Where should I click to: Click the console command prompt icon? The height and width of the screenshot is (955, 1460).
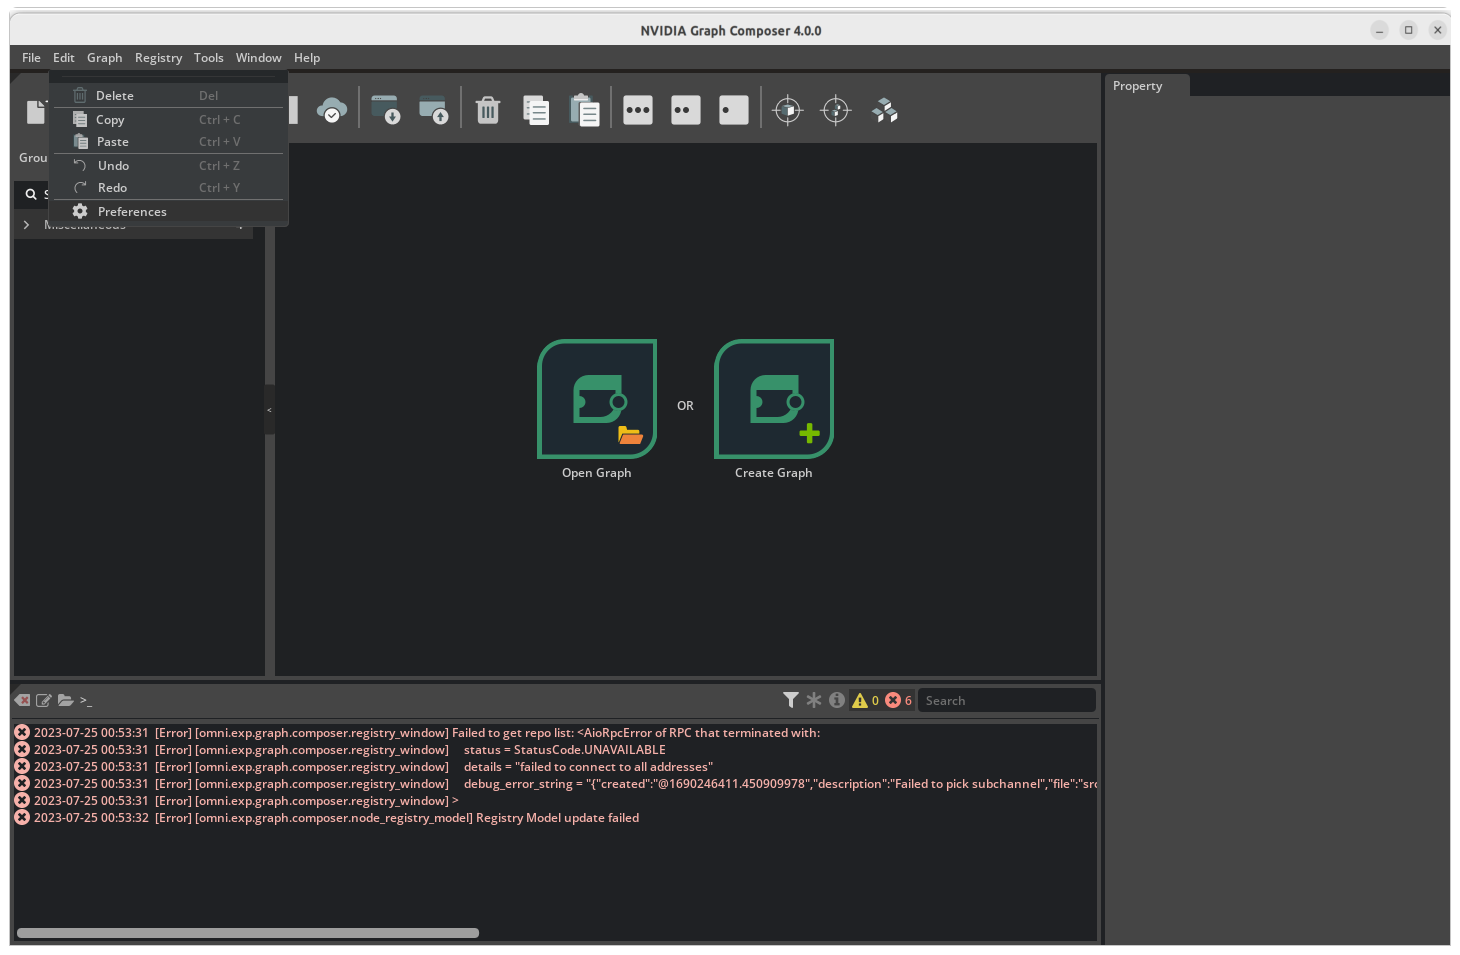point(86,700)
